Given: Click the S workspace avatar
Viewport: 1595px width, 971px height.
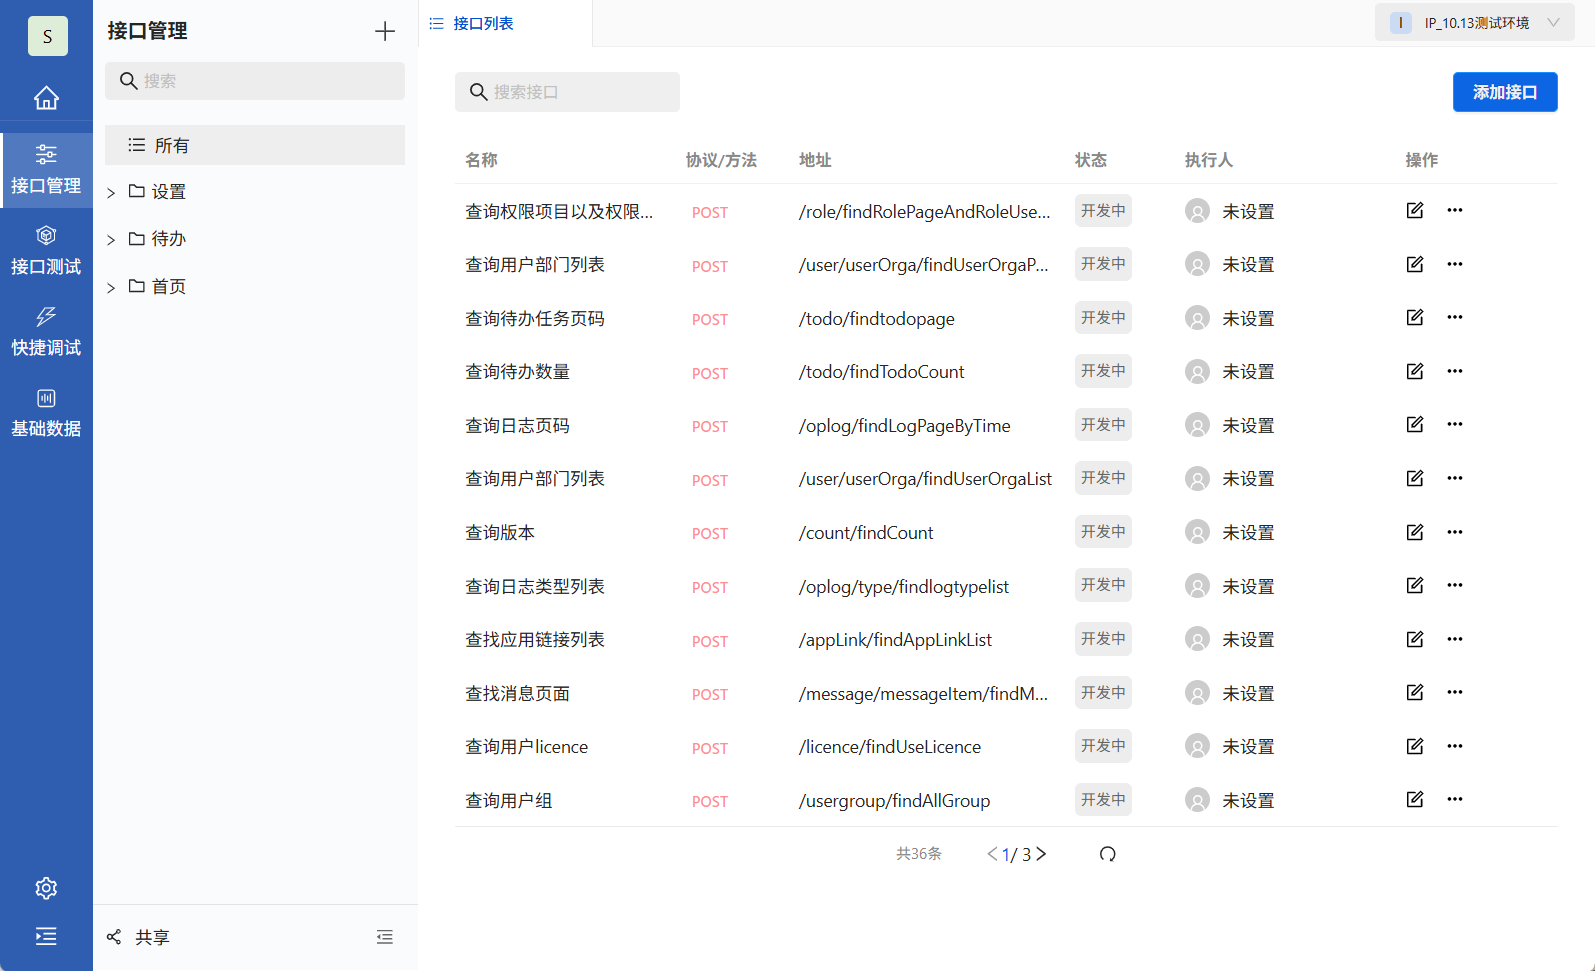Looking at the screenshot, I should [47, 36].
